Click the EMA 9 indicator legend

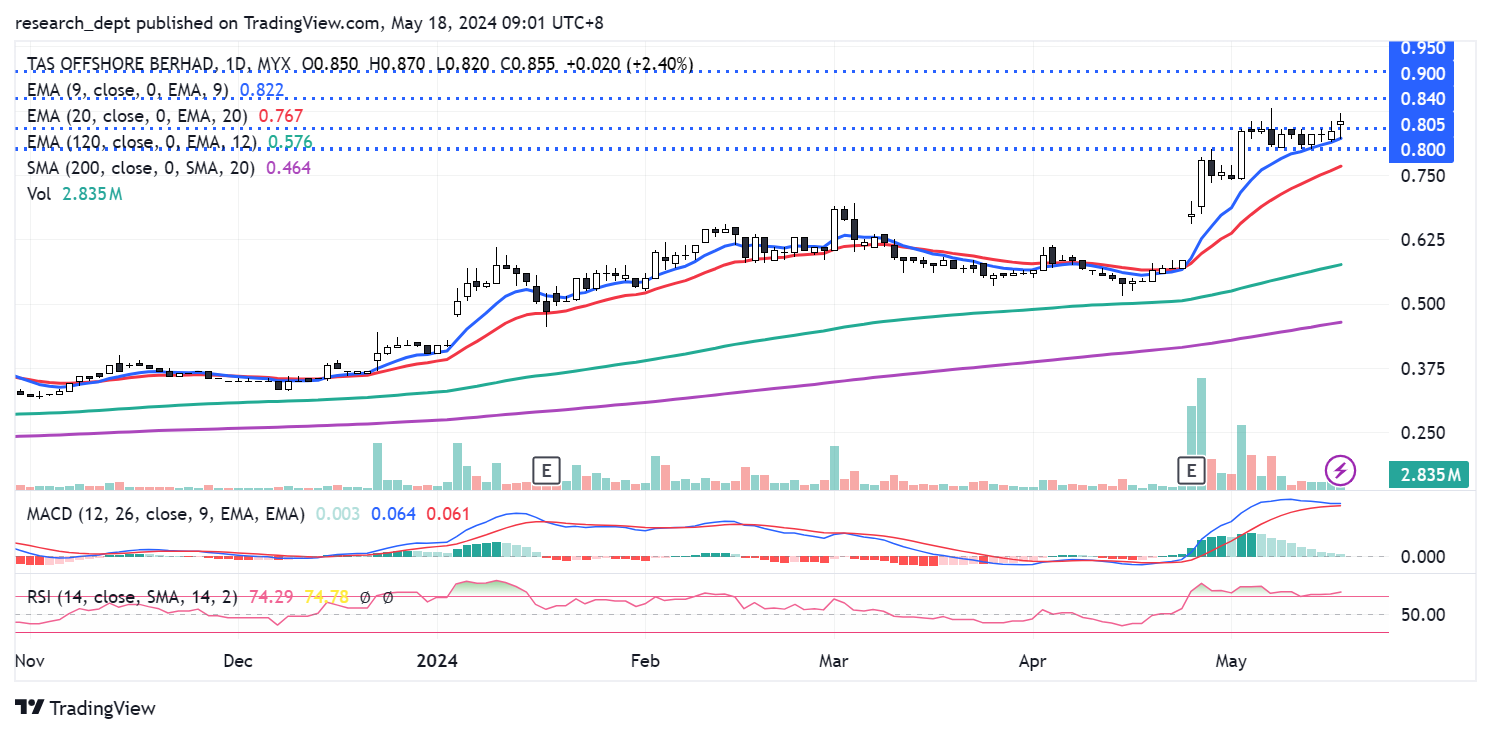click(x=128, y=90)
